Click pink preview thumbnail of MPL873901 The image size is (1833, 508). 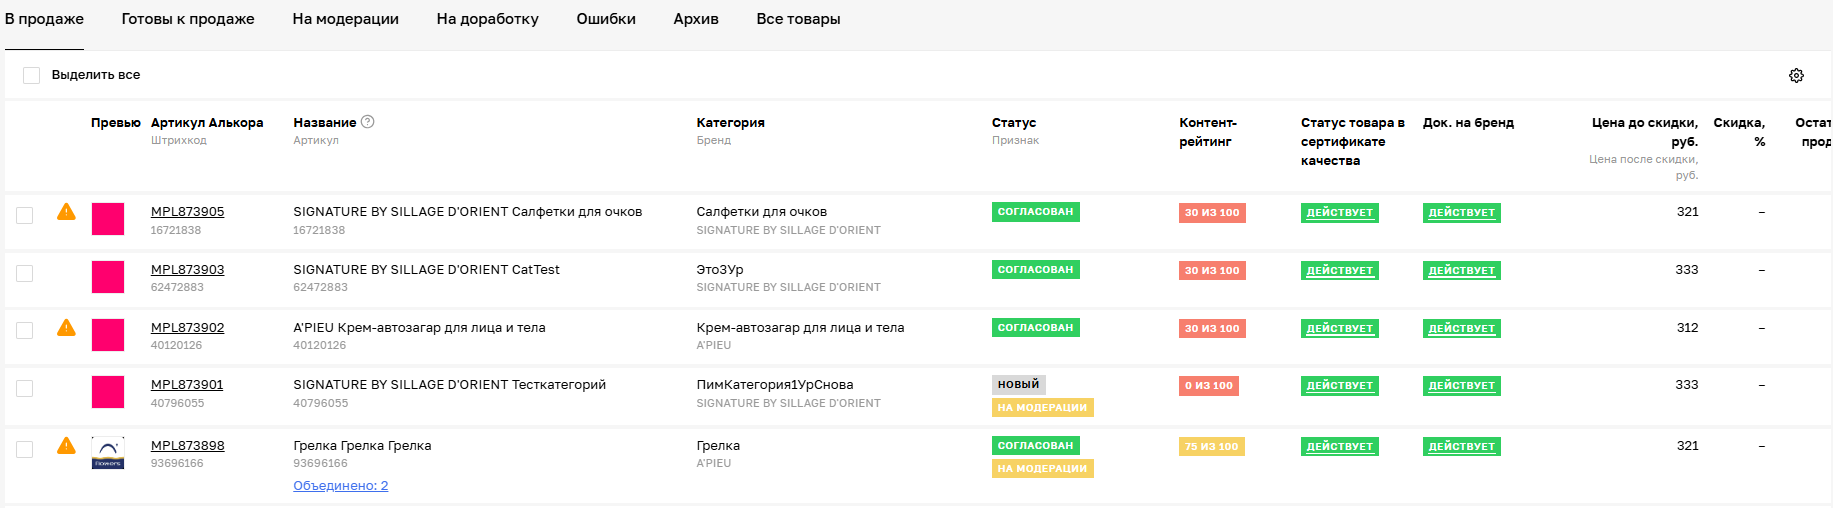coord(108,392)
